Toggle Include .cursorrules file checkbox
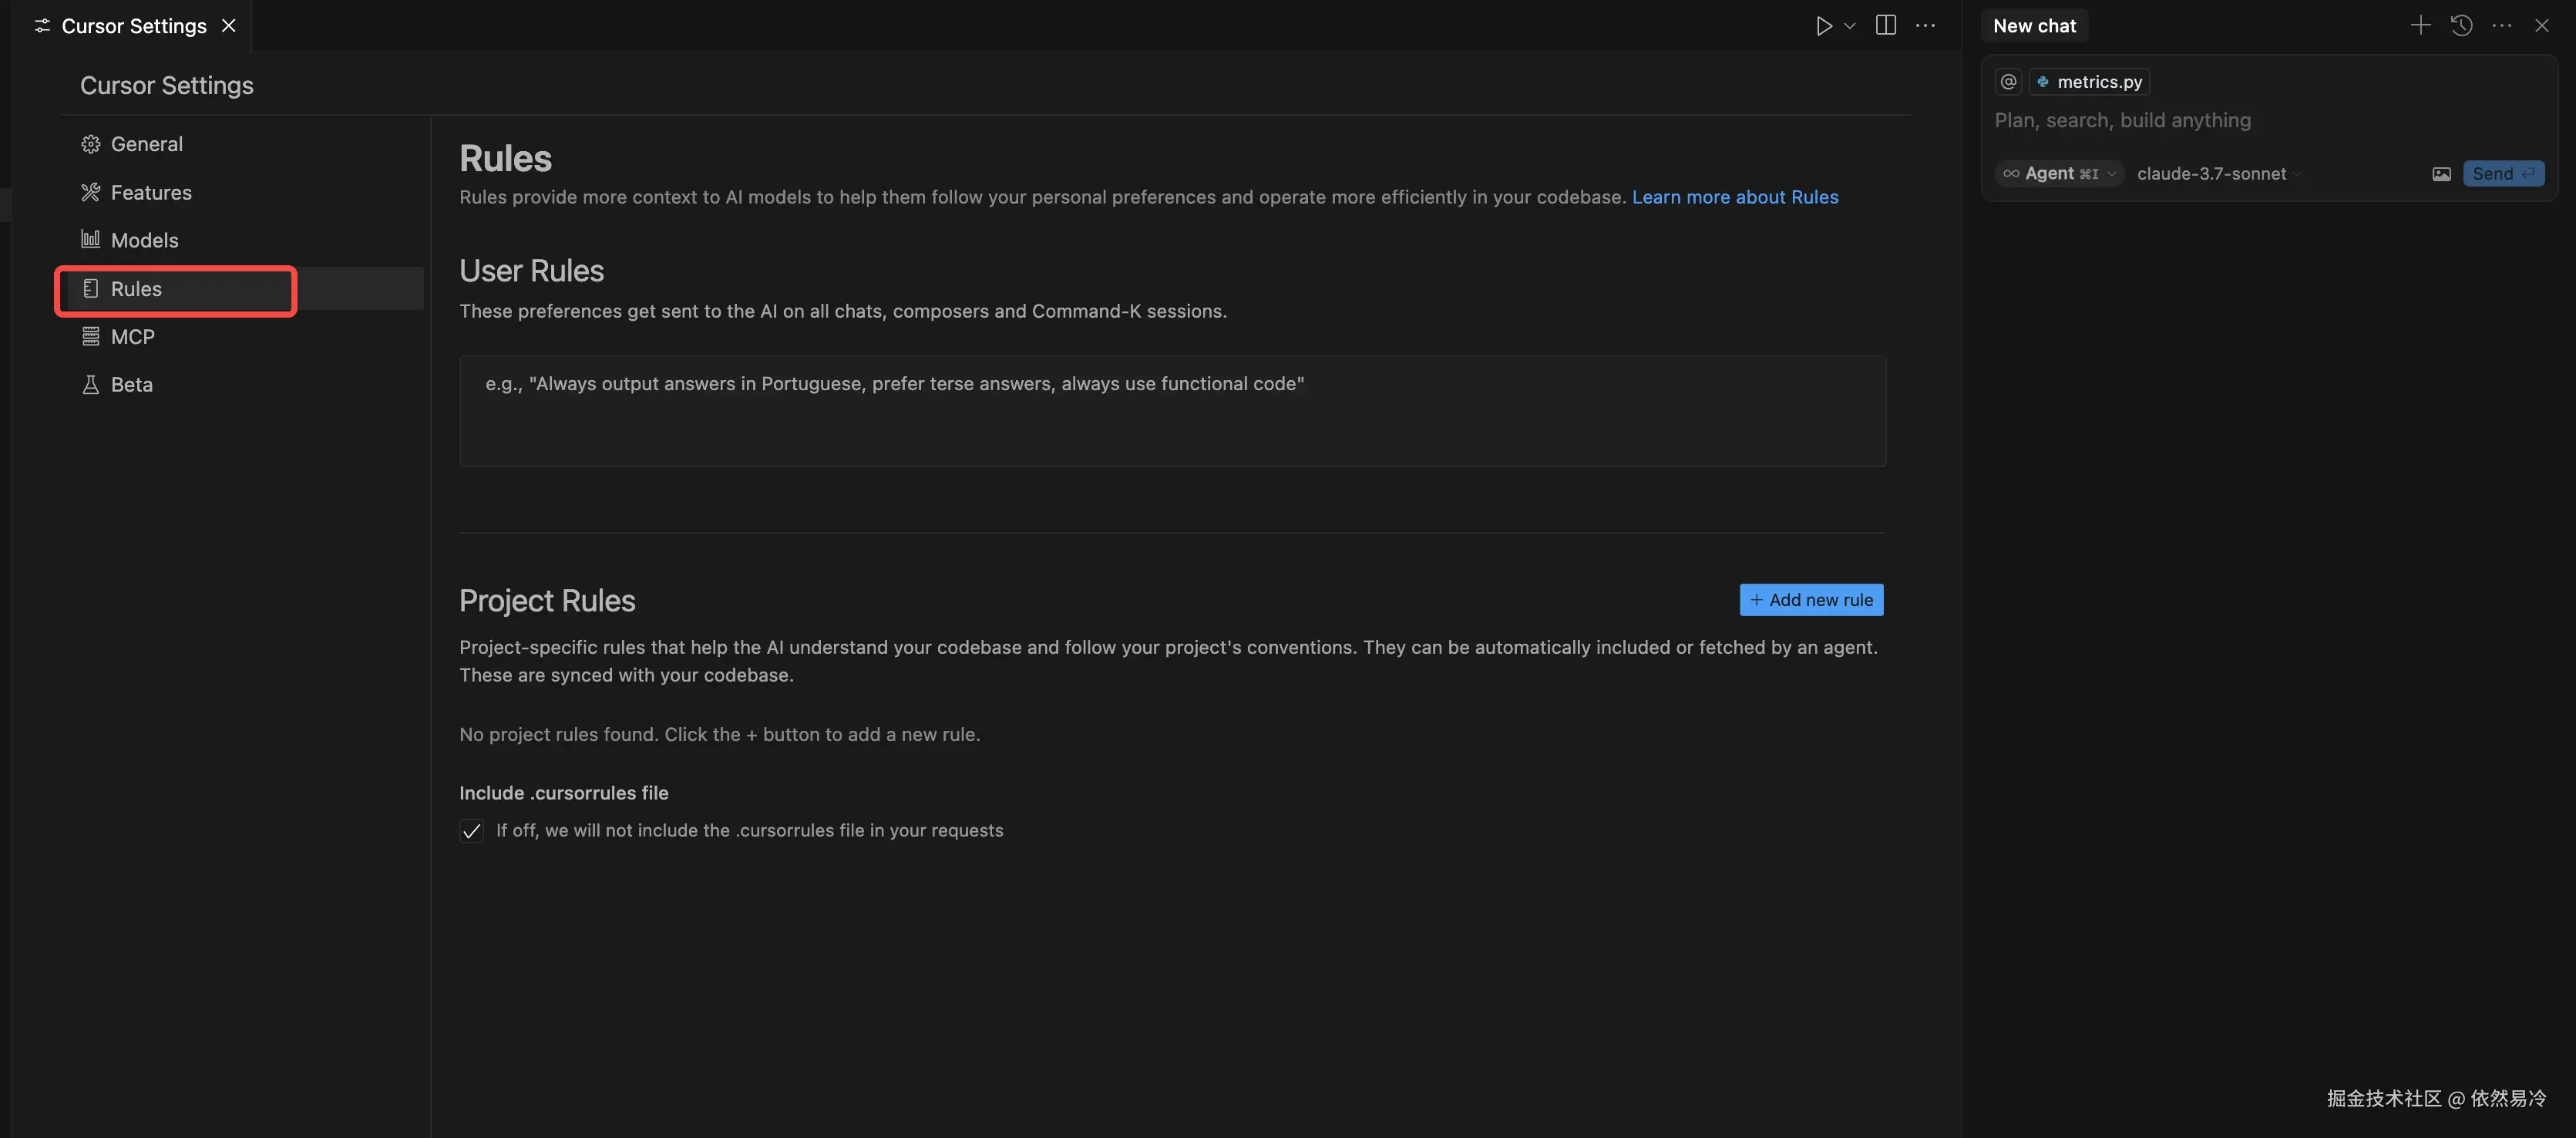 click(x=471, y=831)
